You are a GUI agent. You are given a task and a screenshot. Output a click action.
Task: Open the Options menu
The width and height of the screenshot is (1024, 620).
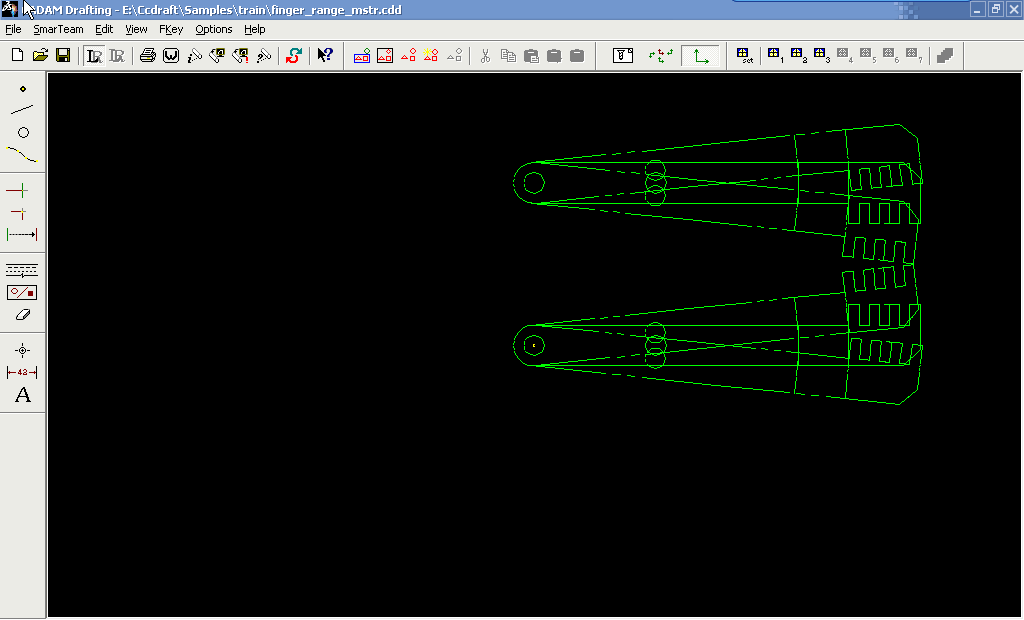[214, 29]
